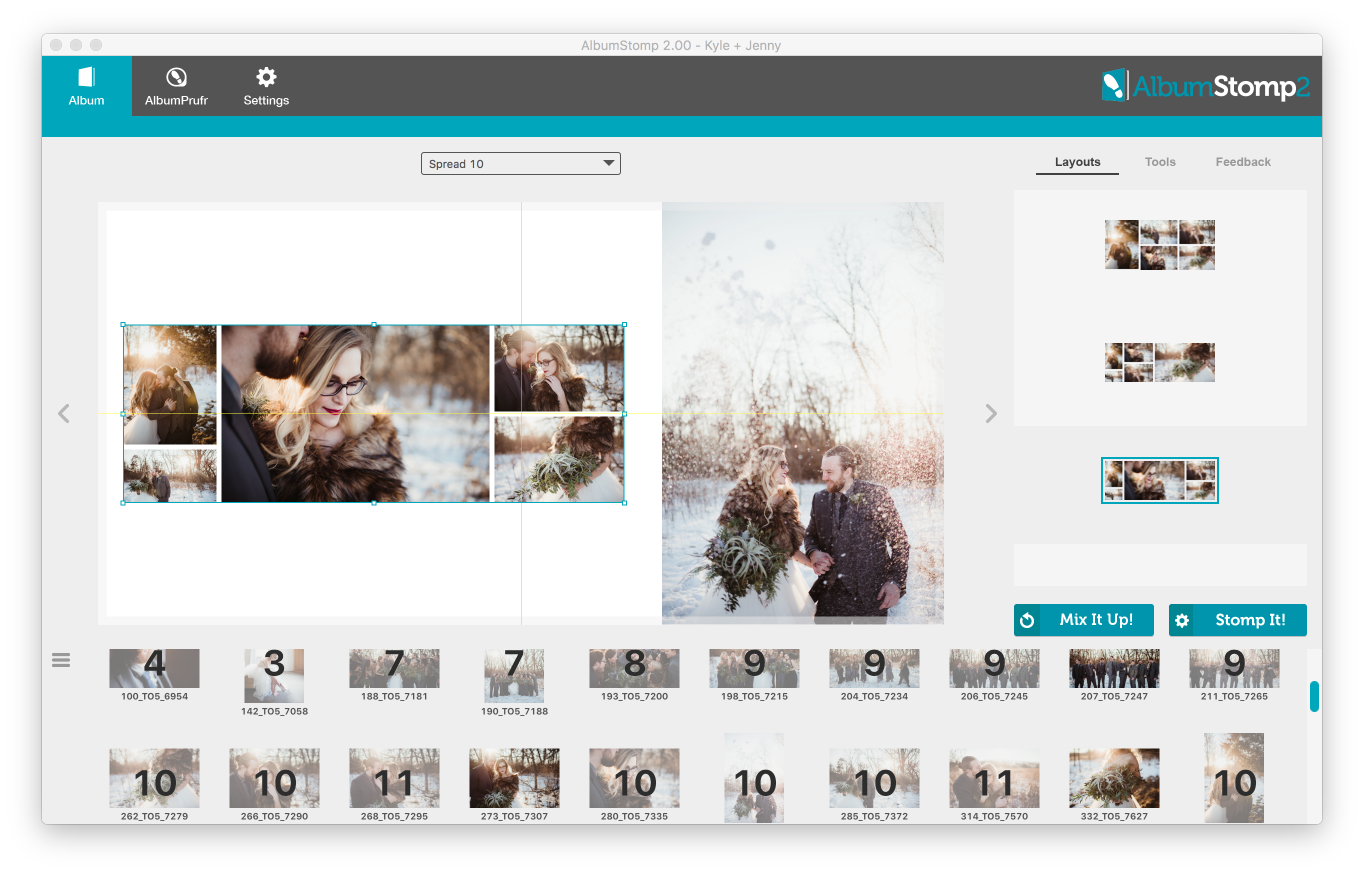
Task: Select thumbnail 142_TO5_7058
Action: (274, 676)
